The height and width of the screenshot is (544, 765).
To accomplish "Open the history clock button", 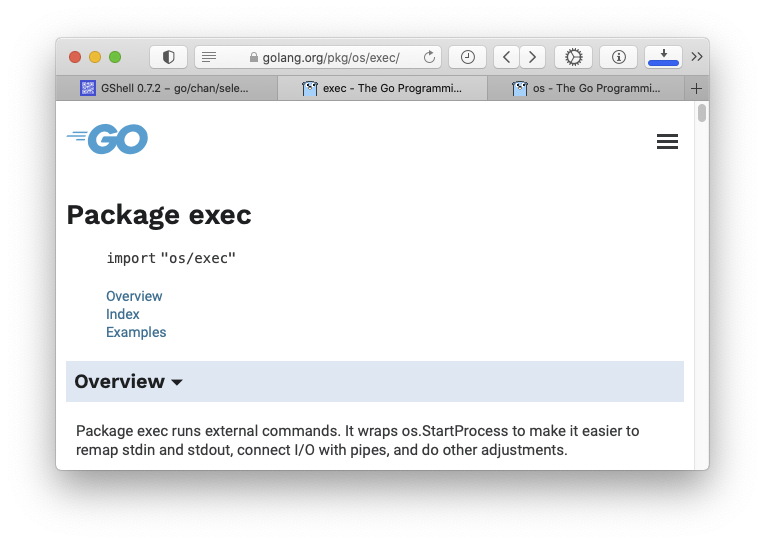I will [x=467, y=57].
